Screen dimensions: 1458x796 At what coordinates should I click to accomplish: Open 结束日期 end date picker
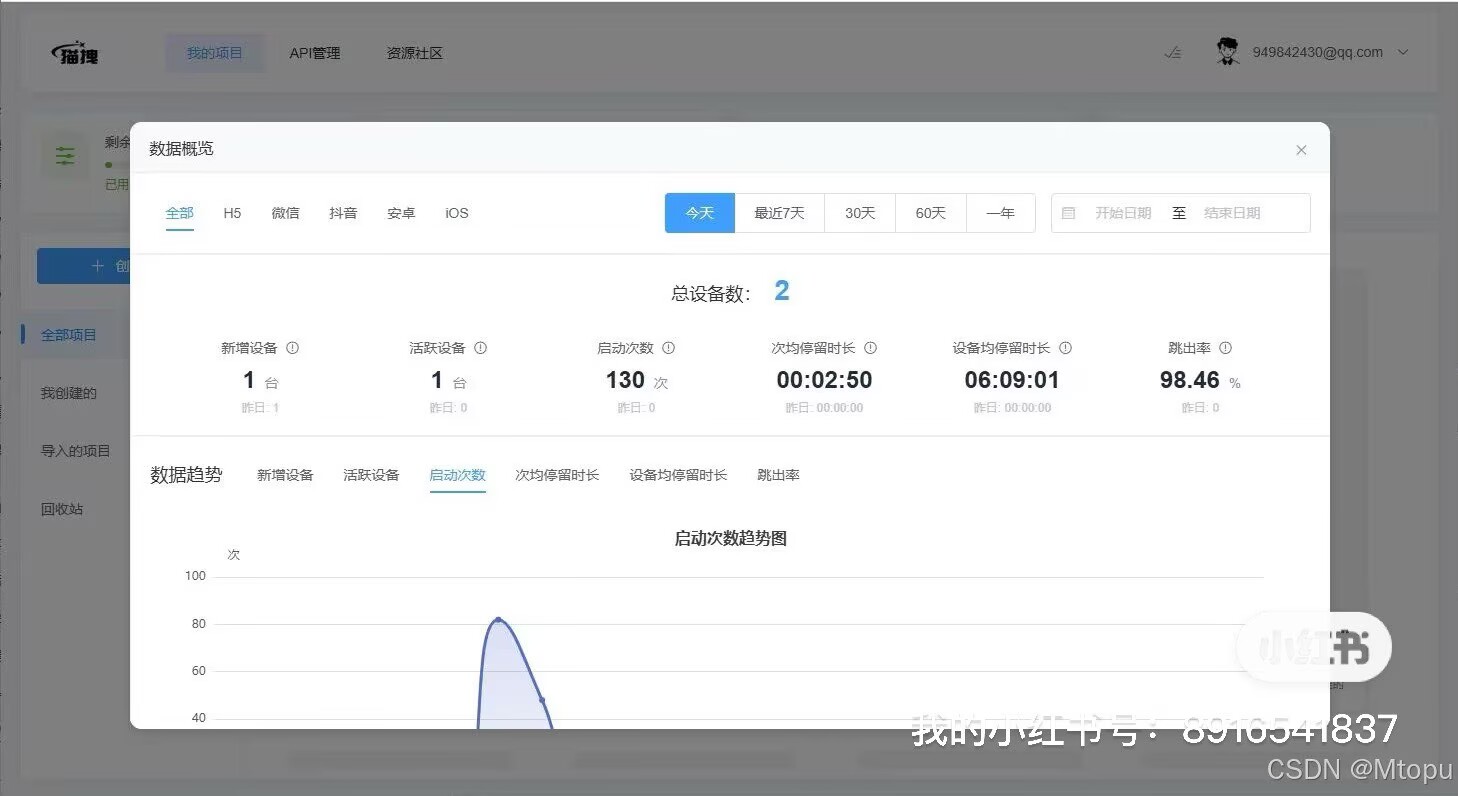click(x=1232, y=213)
